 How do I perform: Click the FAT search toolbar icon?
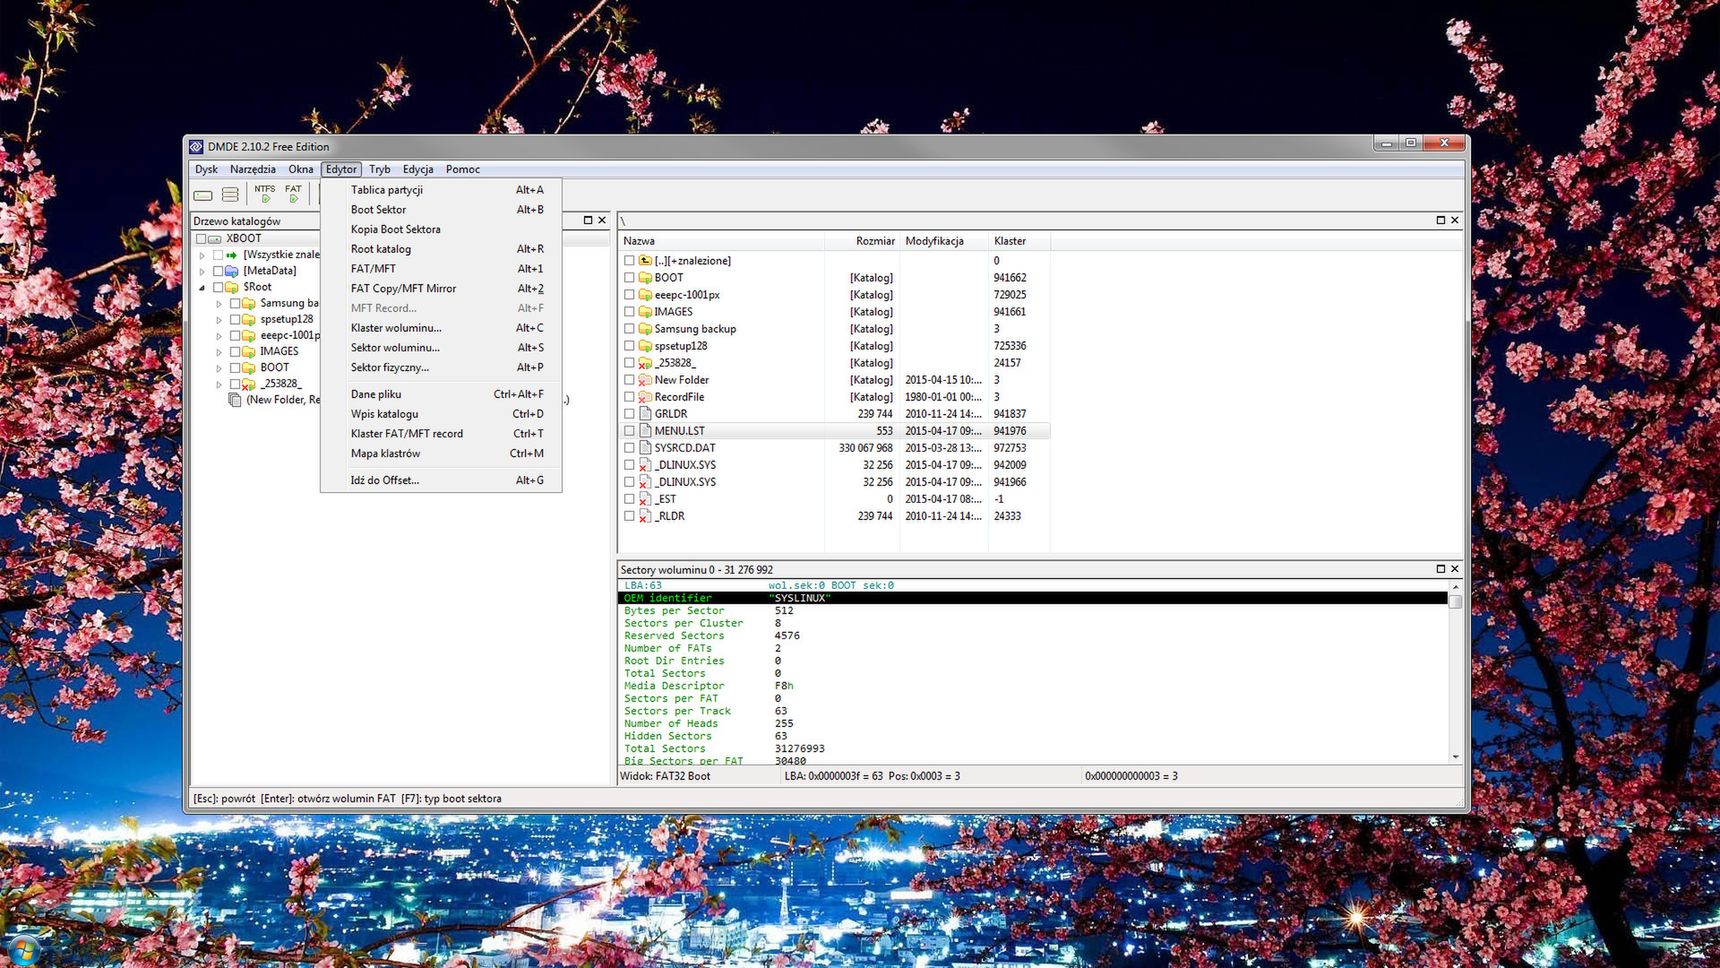tap(293, 194)
